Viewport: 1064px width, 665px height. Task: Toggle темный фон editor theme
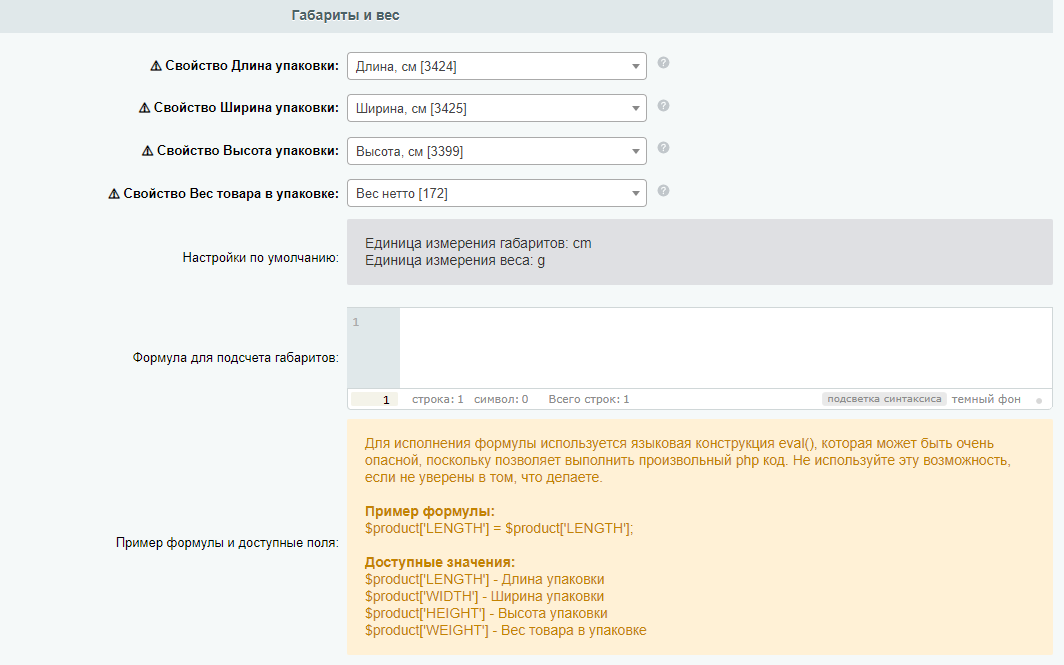tap(986, 399)
